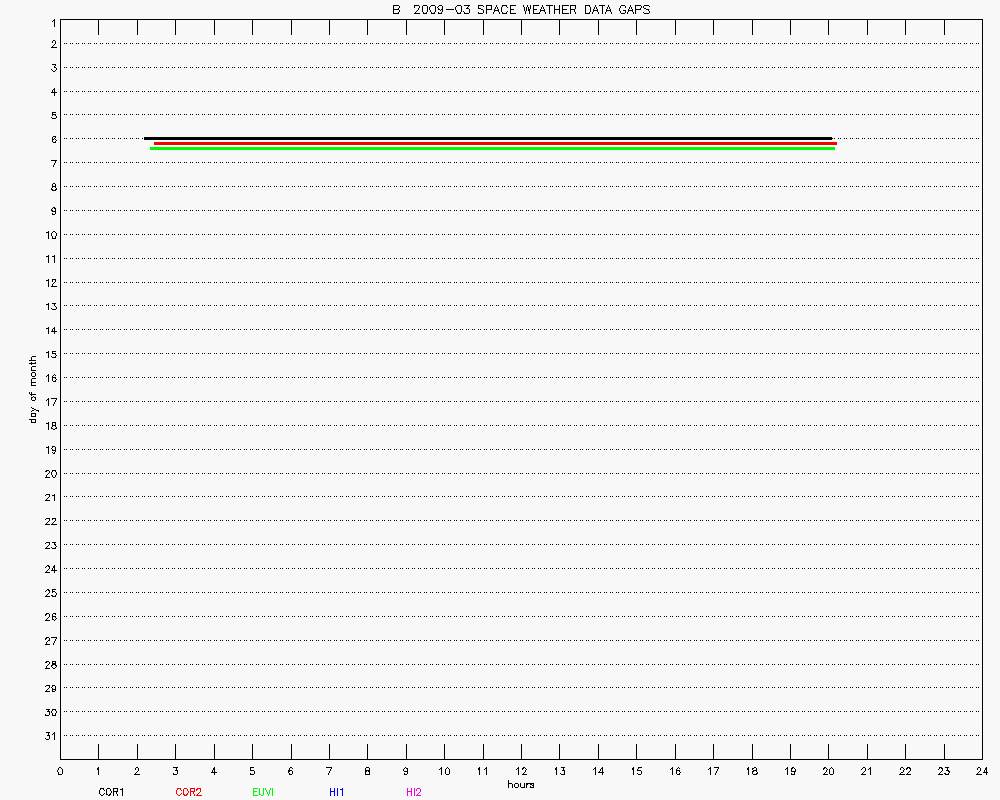Click day 31 label on the y-axis
1000x800 pixels.
point(48,736)
